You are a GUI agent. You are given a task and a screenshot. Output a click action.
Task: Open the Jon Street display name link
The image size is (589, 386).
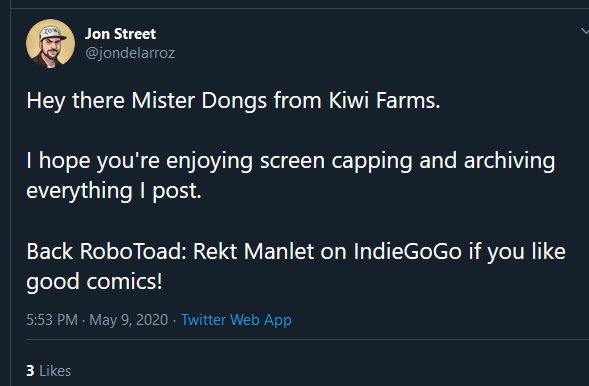coord(120,34)
